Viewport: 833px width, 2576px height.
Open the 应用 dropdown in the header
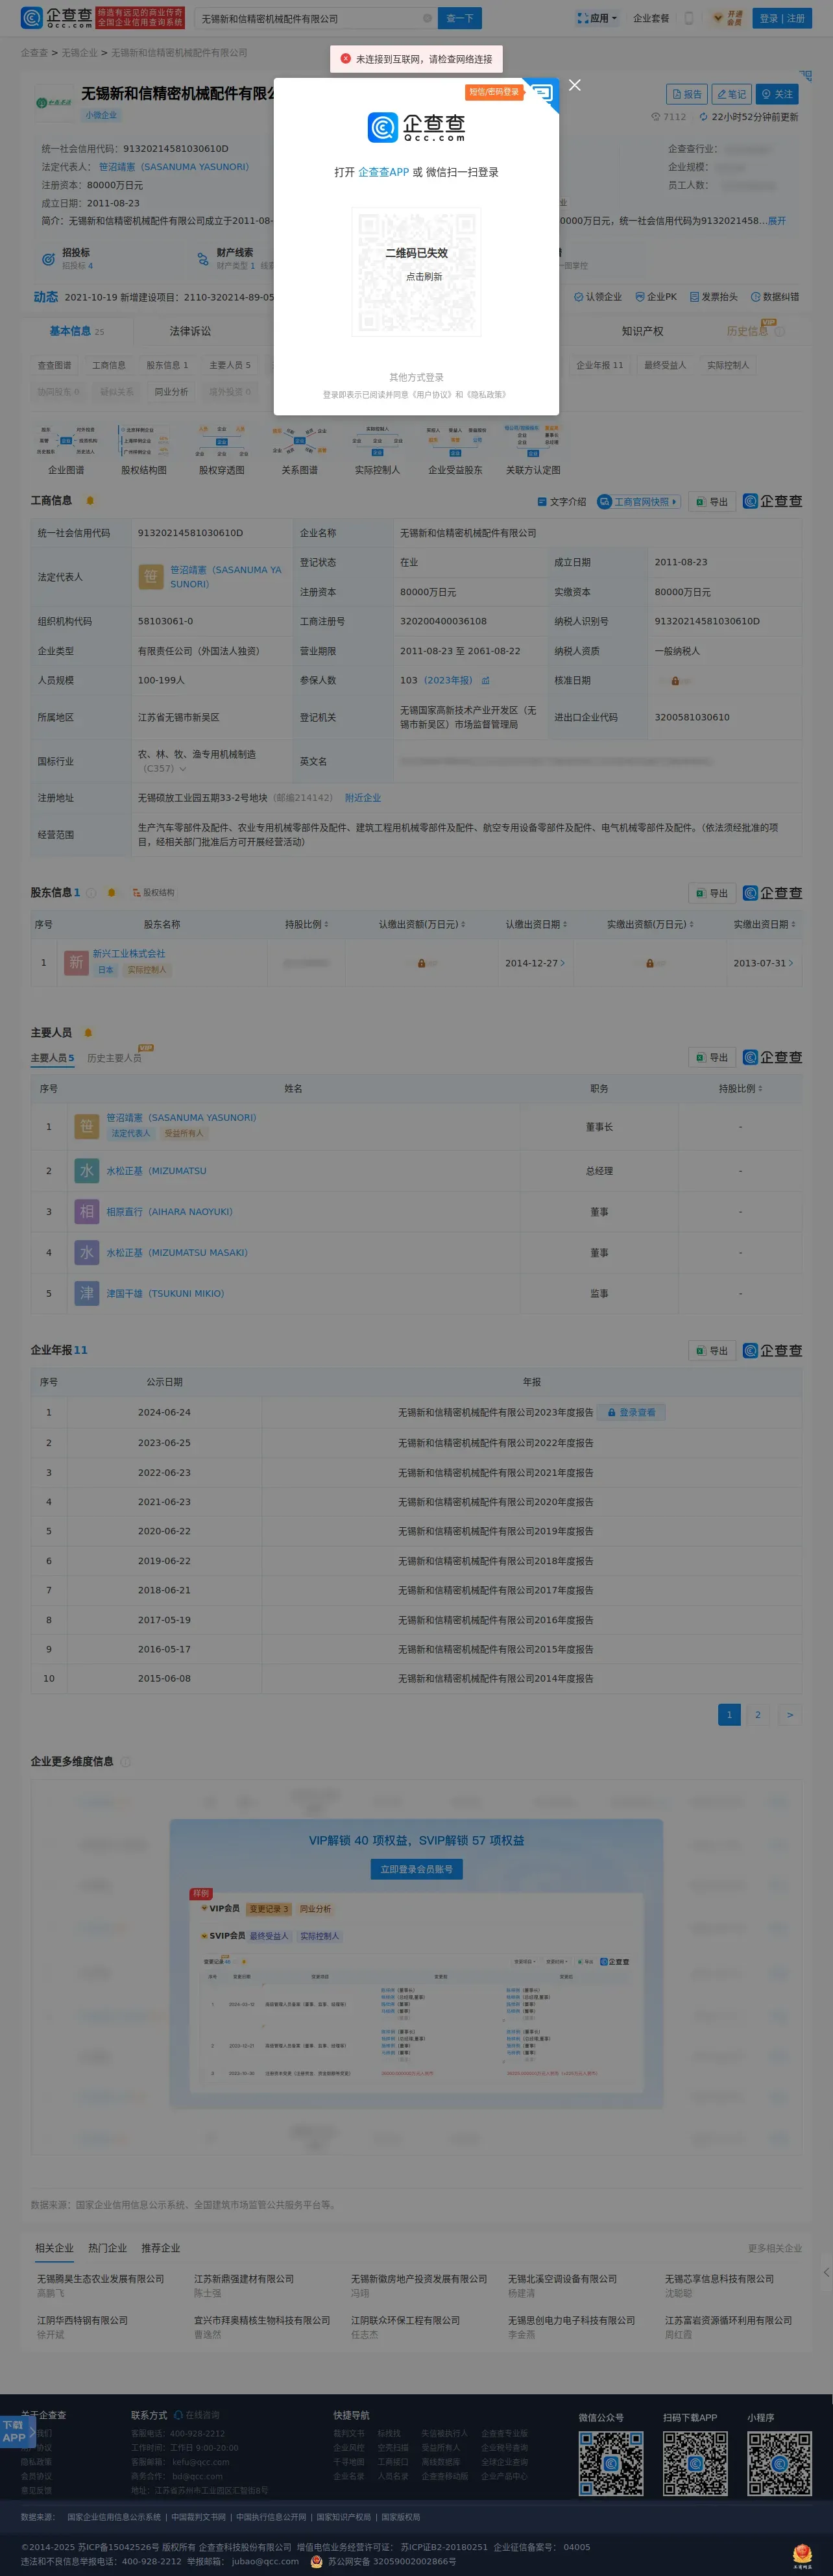point(597,18)
